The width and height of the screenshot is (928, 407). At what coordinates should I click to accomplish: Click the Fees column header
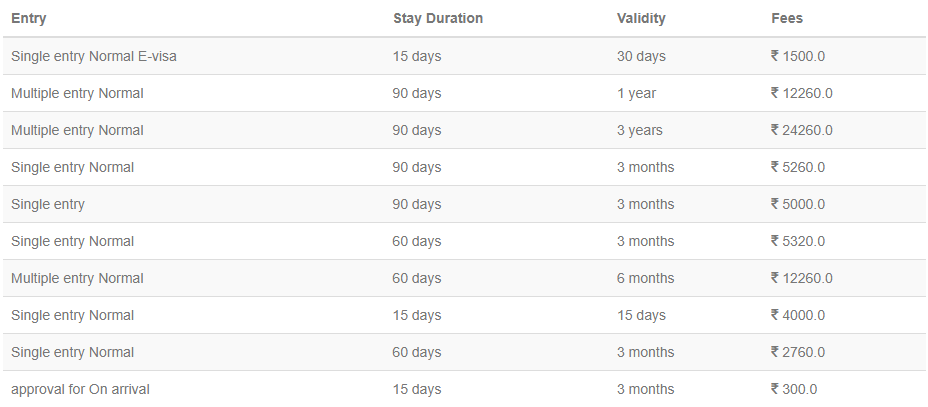pos(786,18)
